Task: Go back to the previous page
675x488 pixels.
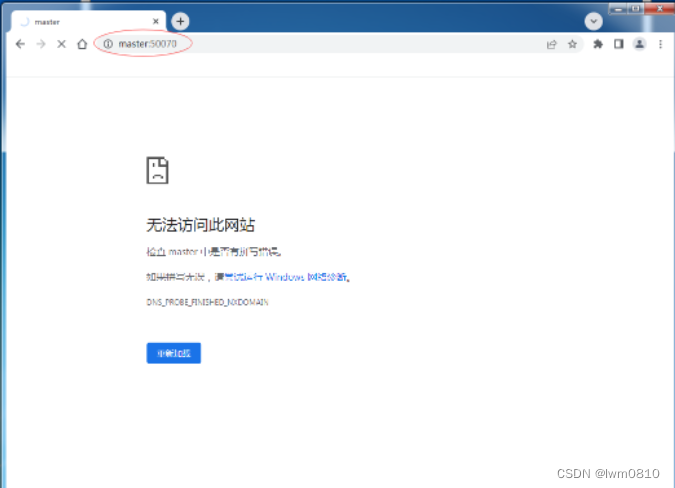Action: [20, 44]
